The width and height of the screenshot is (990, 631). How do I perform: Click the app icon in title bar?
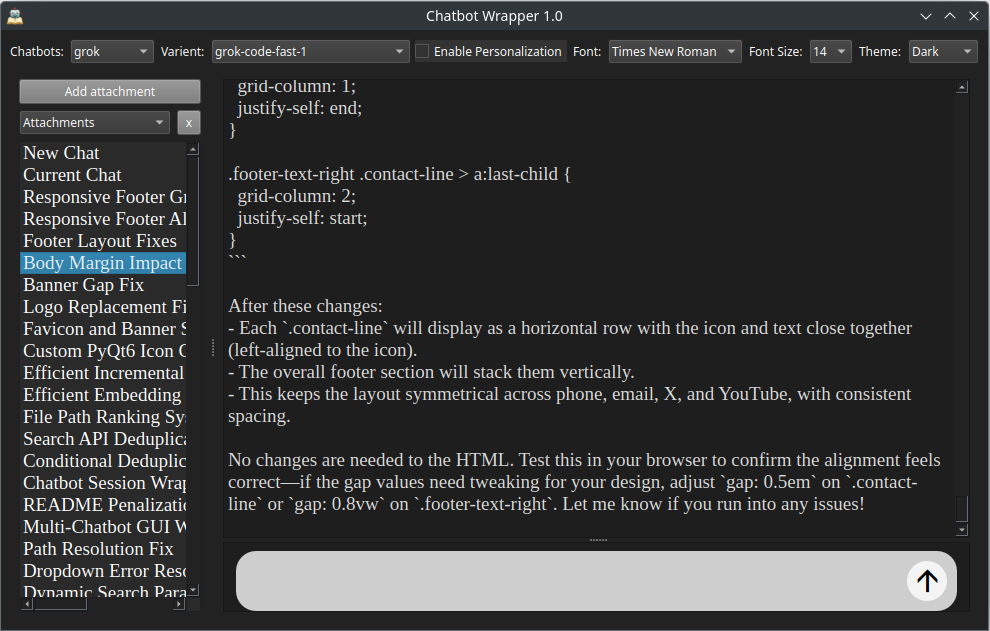(x=15, y=15)
